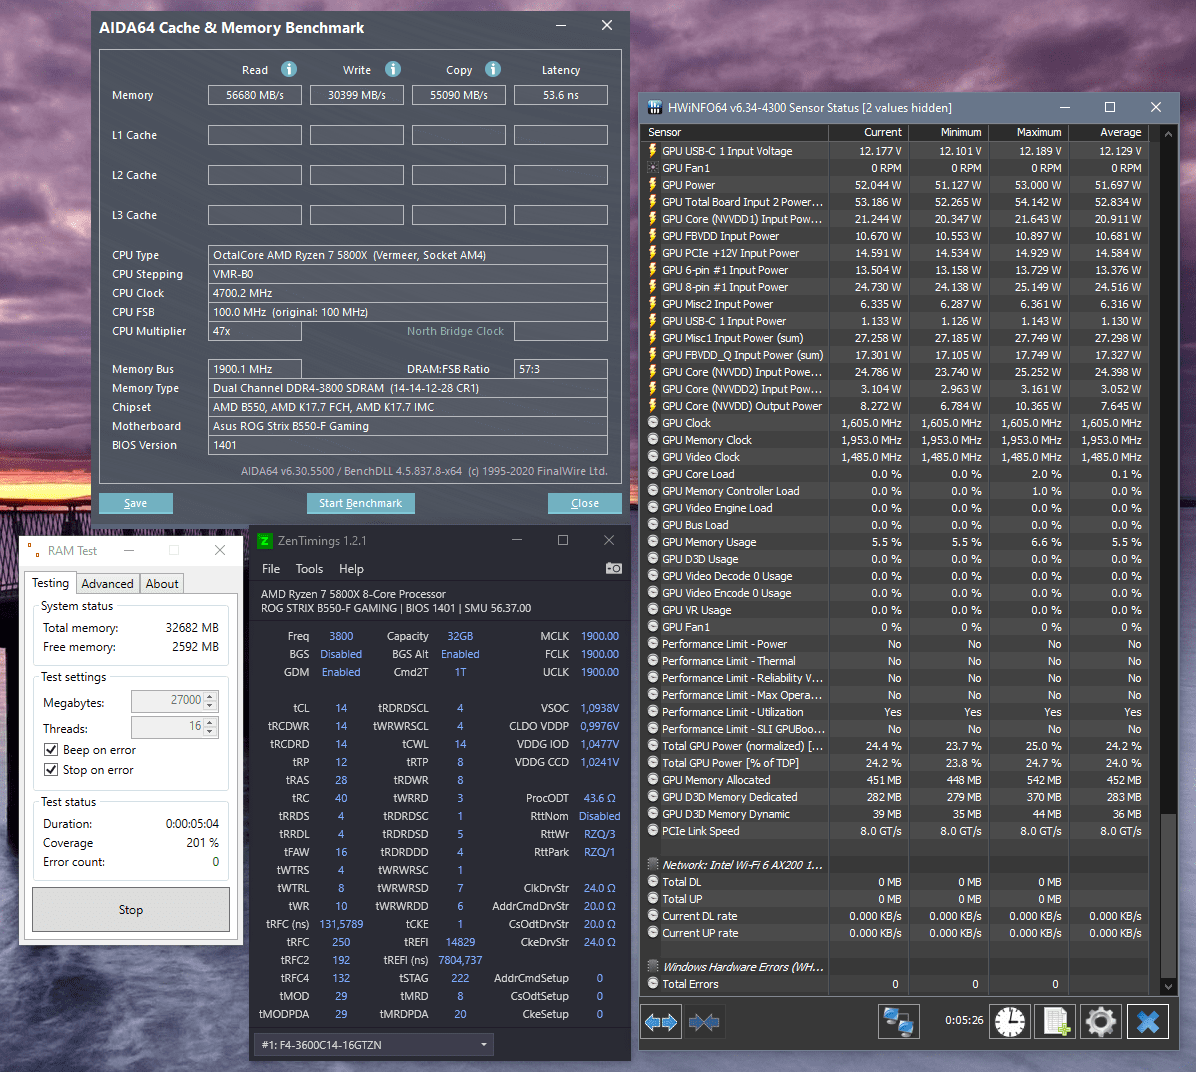This screenshot has width=1196, height=1072.
Task: Click the ZenTimings camera screenshot icon
Action: click(613, 568)
